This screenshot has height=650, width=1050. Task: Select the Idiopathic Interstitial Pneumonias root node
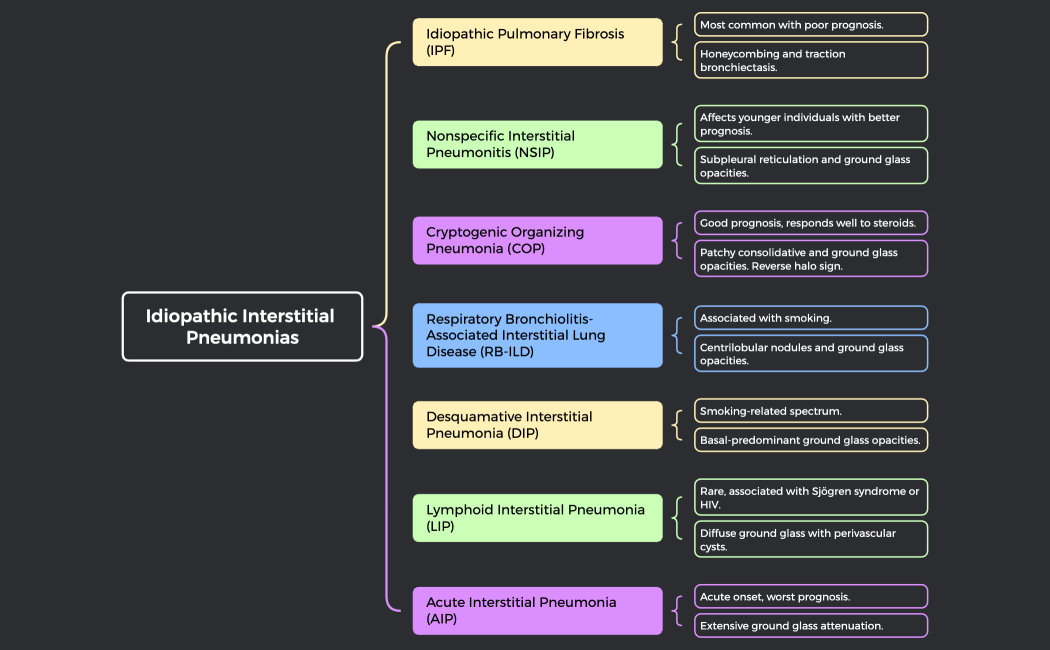pyautogui.click(x=242, y=326)
